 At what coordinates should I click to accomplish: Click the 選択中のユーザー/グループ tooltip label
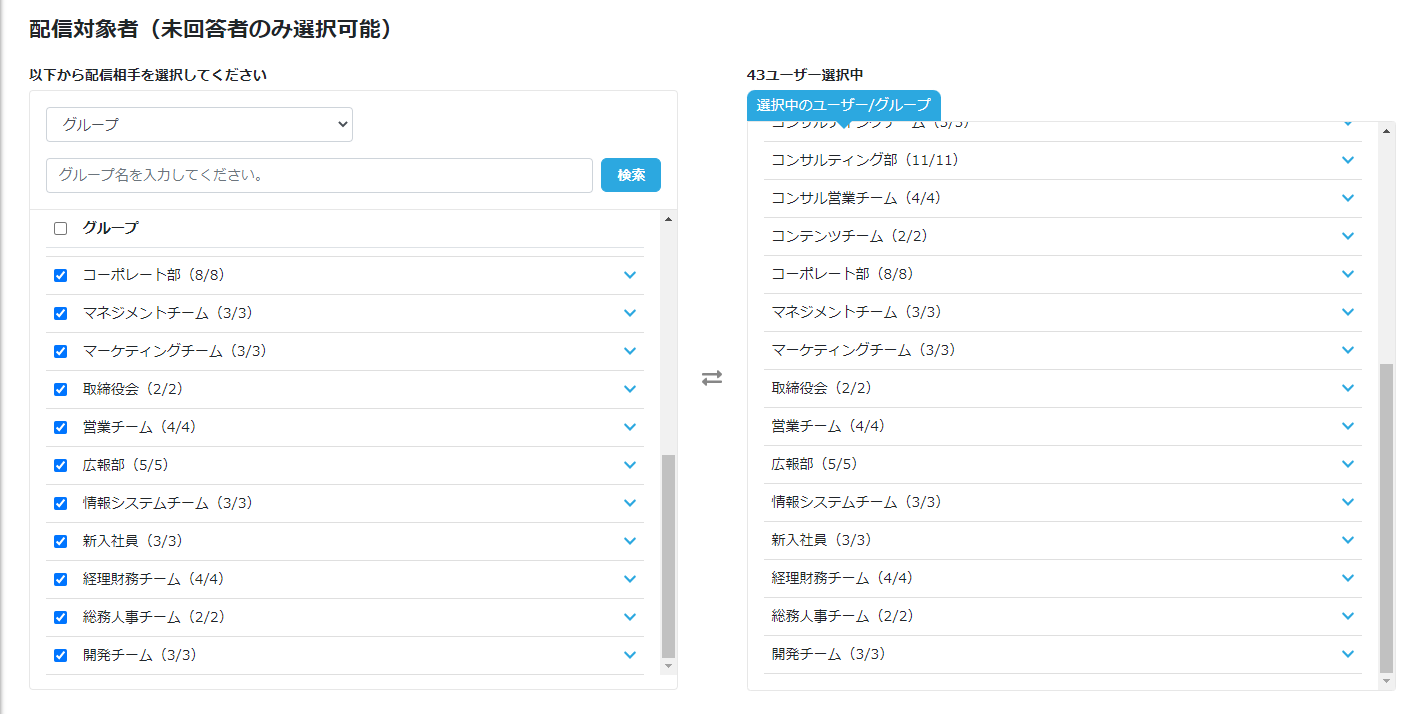844,105
